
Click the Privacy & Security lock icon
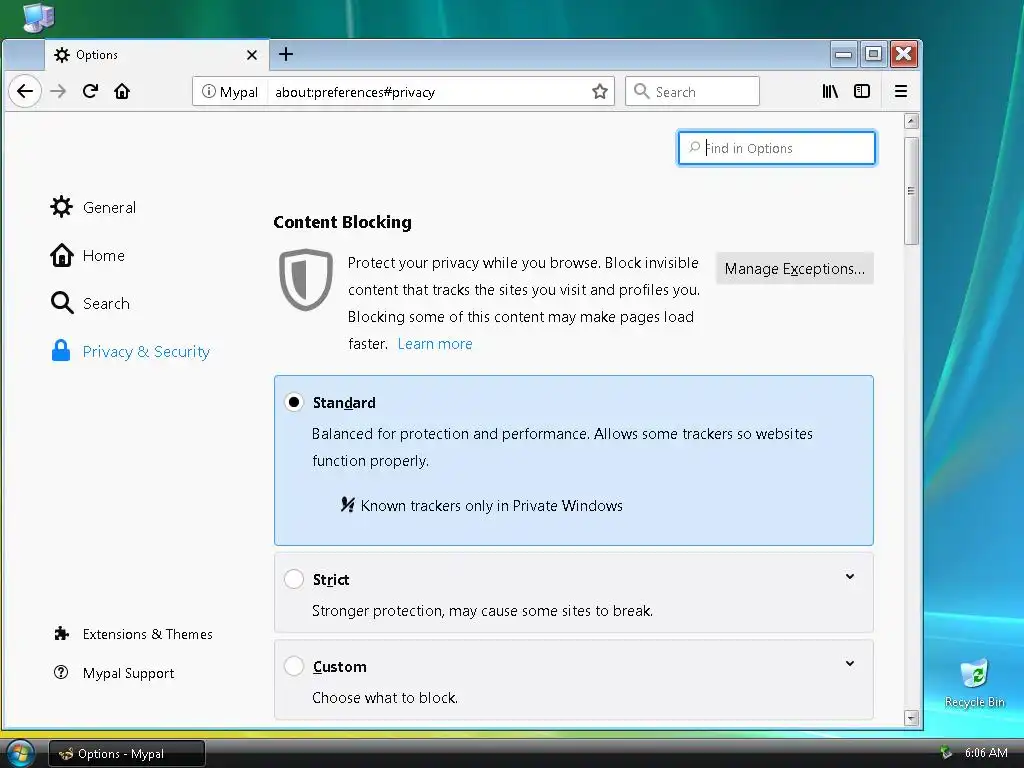click(x=61, y=351)
